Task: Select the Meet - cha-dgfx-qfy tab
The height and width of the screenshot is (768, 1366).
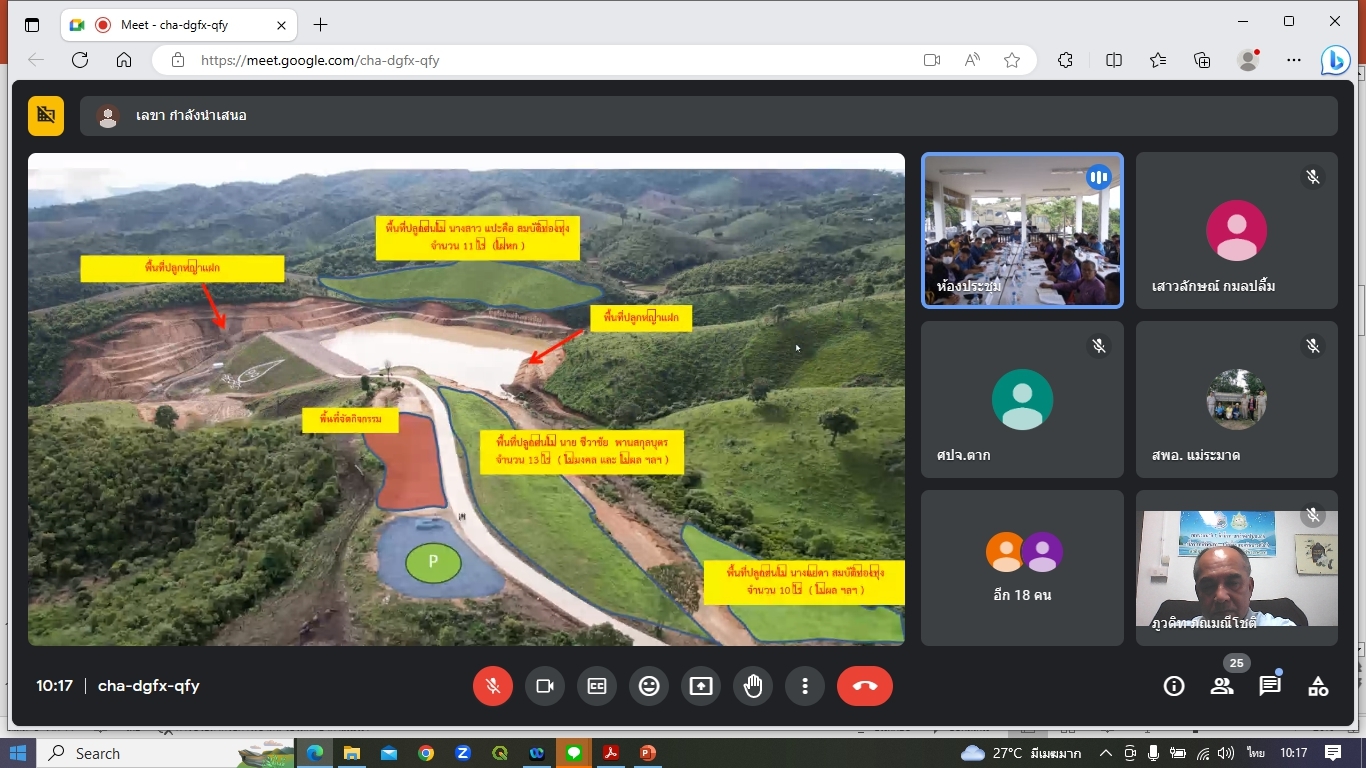Action: tap(178, 25)
